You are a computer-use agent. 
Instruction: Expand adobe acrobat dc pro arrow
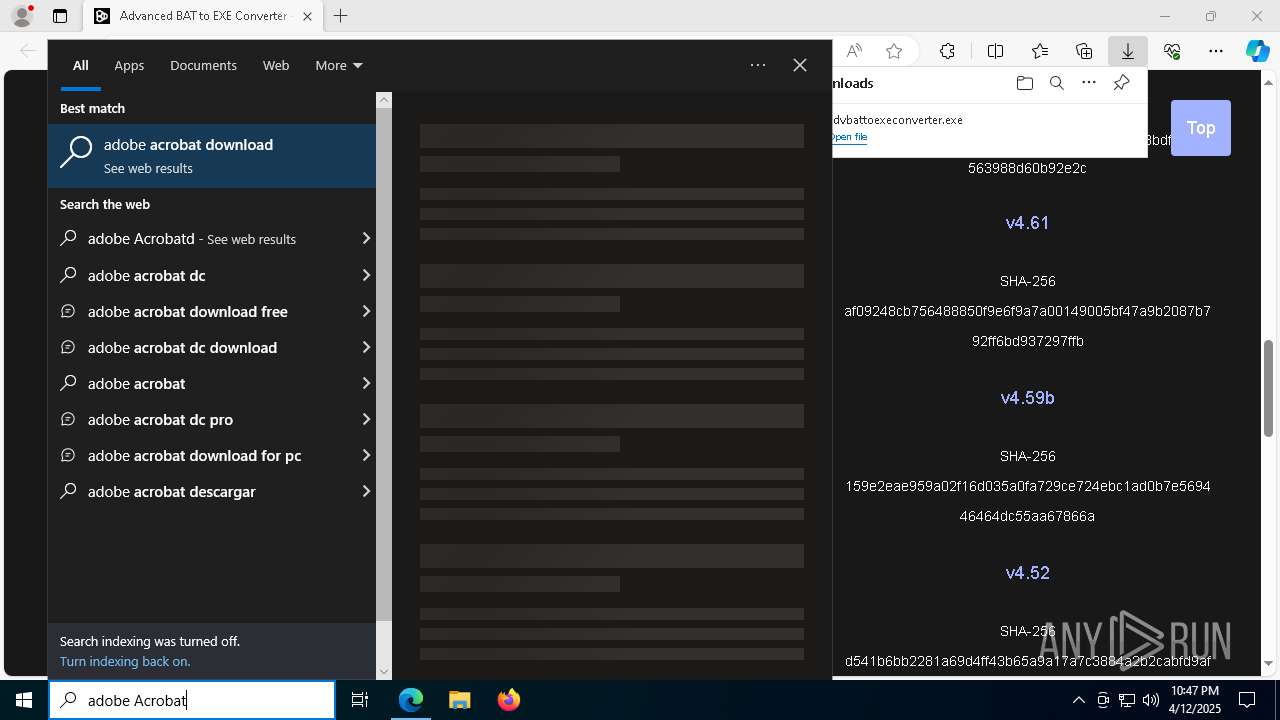point(366,419)
